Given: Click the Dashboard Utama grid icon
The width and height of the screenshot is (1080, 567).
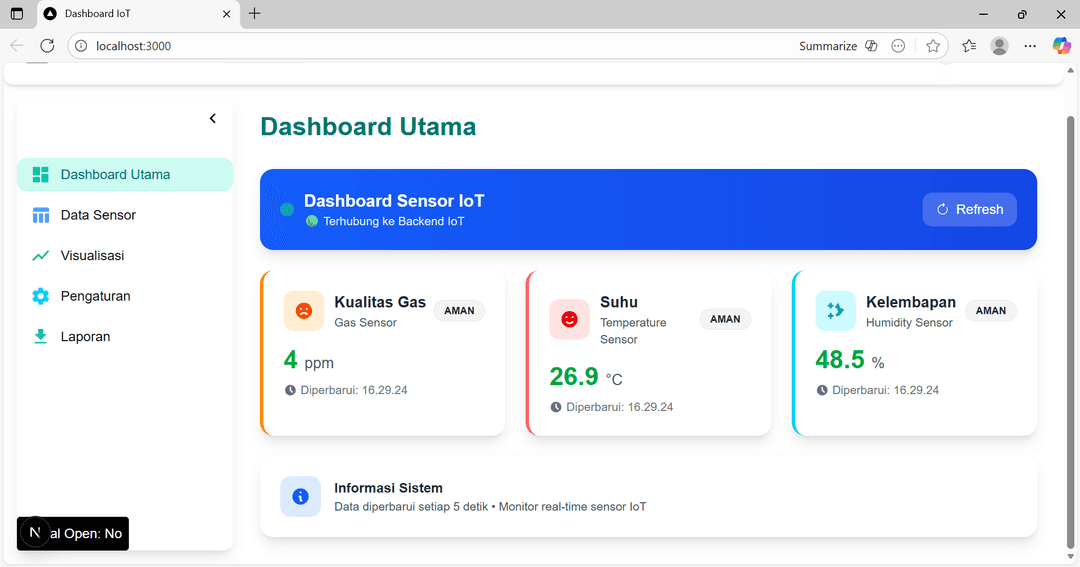Looking at the screenshot, I should [41, 174].
